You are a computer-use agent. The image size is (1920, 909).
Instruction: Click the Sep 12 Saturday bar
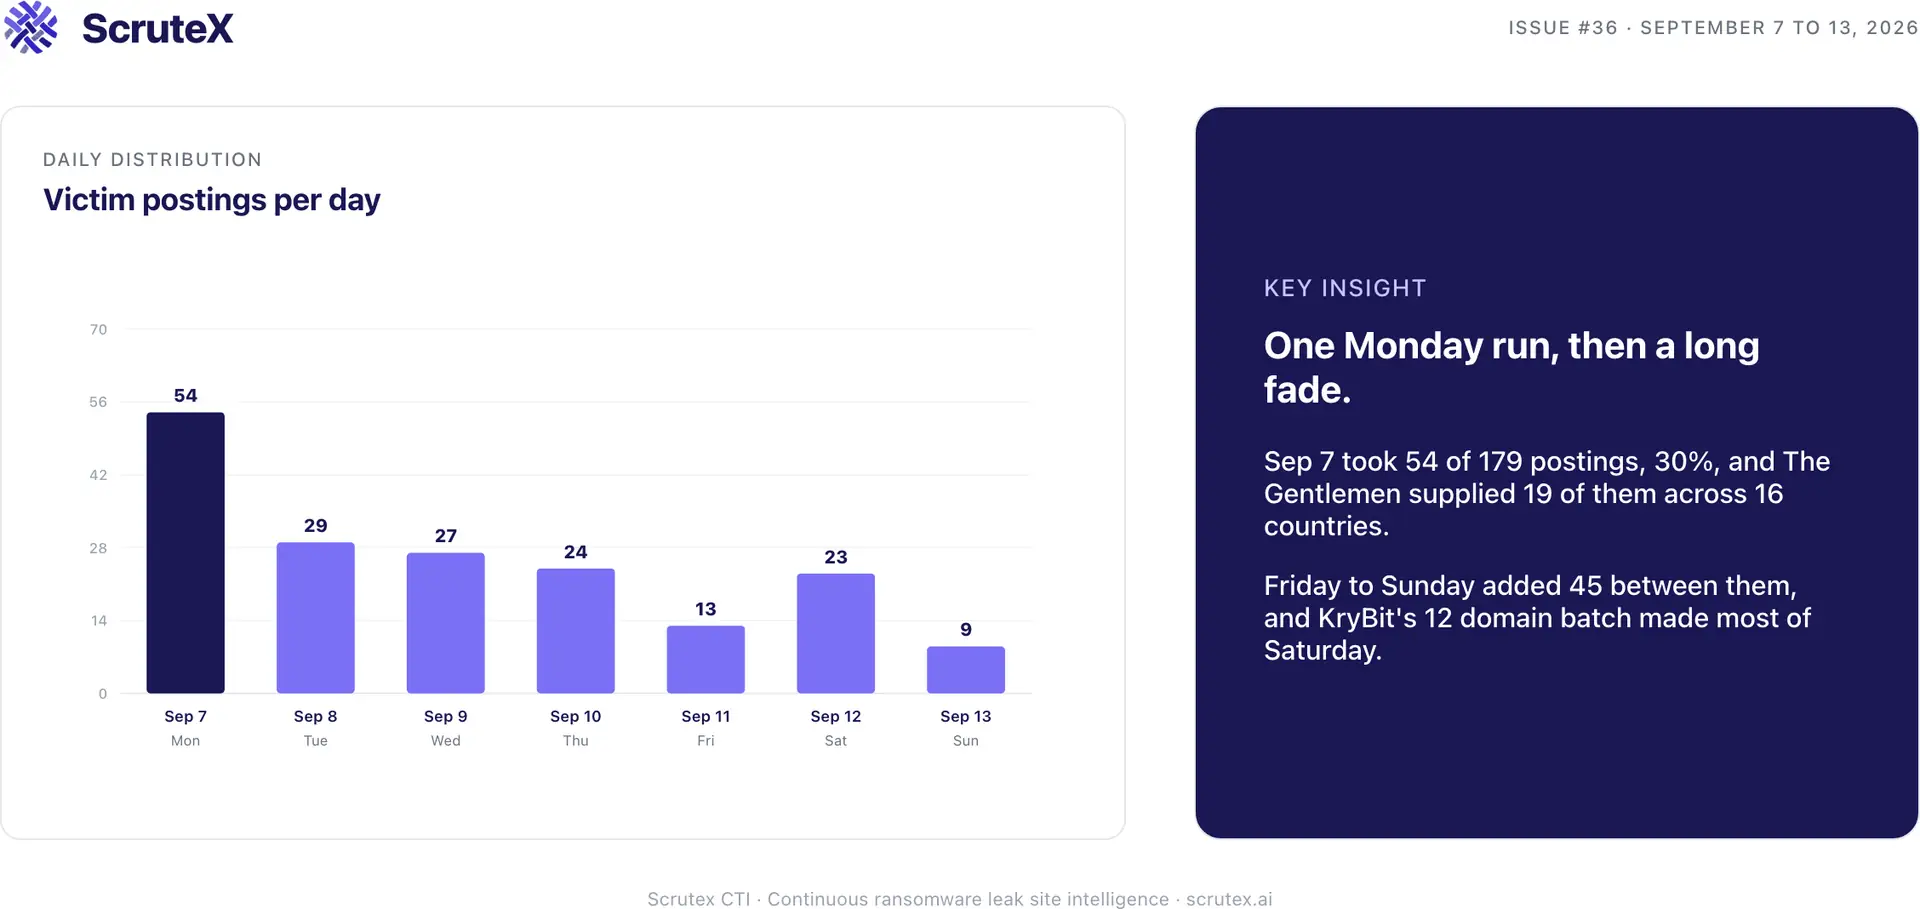(x=835, y=633)
